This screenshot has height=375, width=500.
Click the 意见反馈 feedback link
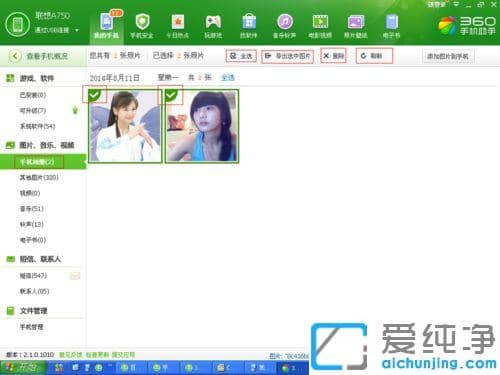pyautogui.click(x=70, y=355)
